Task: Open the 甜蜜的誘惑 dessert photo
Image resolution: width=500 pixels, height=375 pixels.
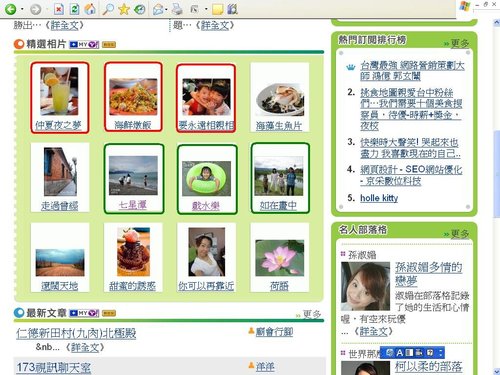Action: click(x=133, y=252)
